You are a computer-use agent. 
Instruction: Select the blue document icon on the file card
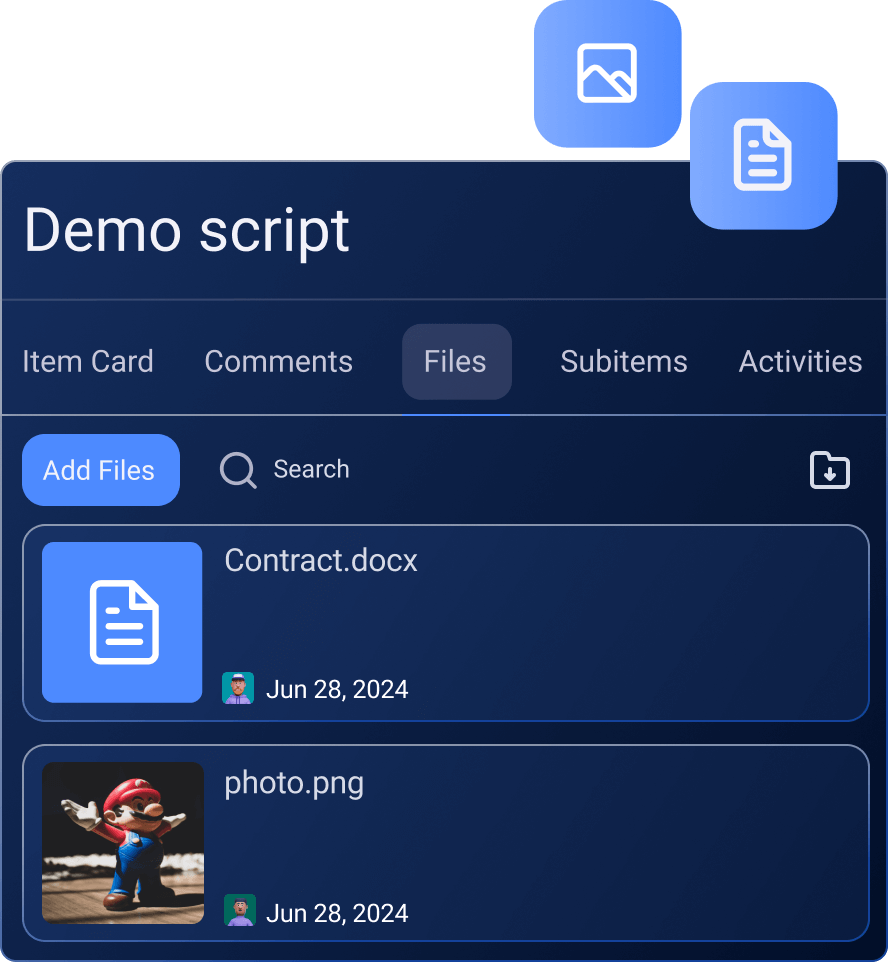click(122, 622)
